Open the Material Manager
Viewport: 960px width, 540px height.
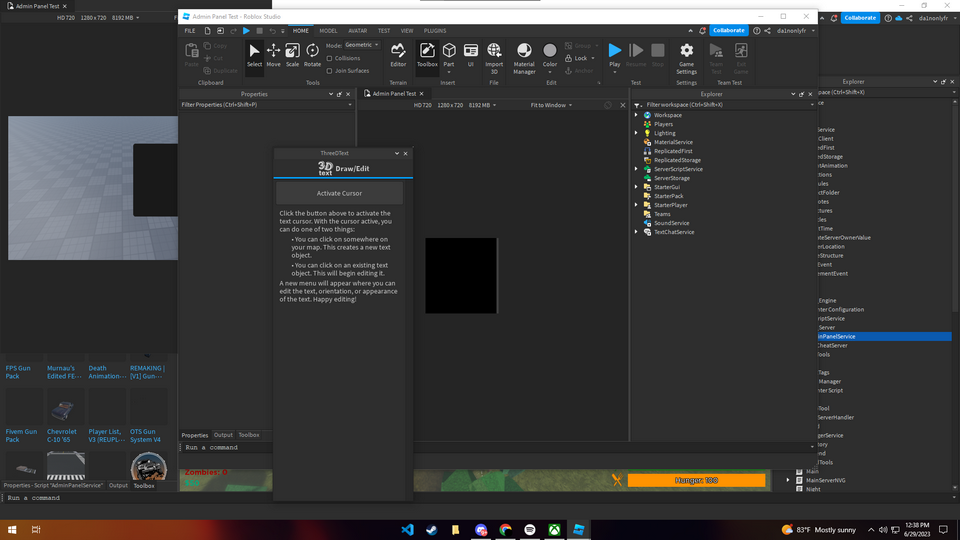(524, 58)
